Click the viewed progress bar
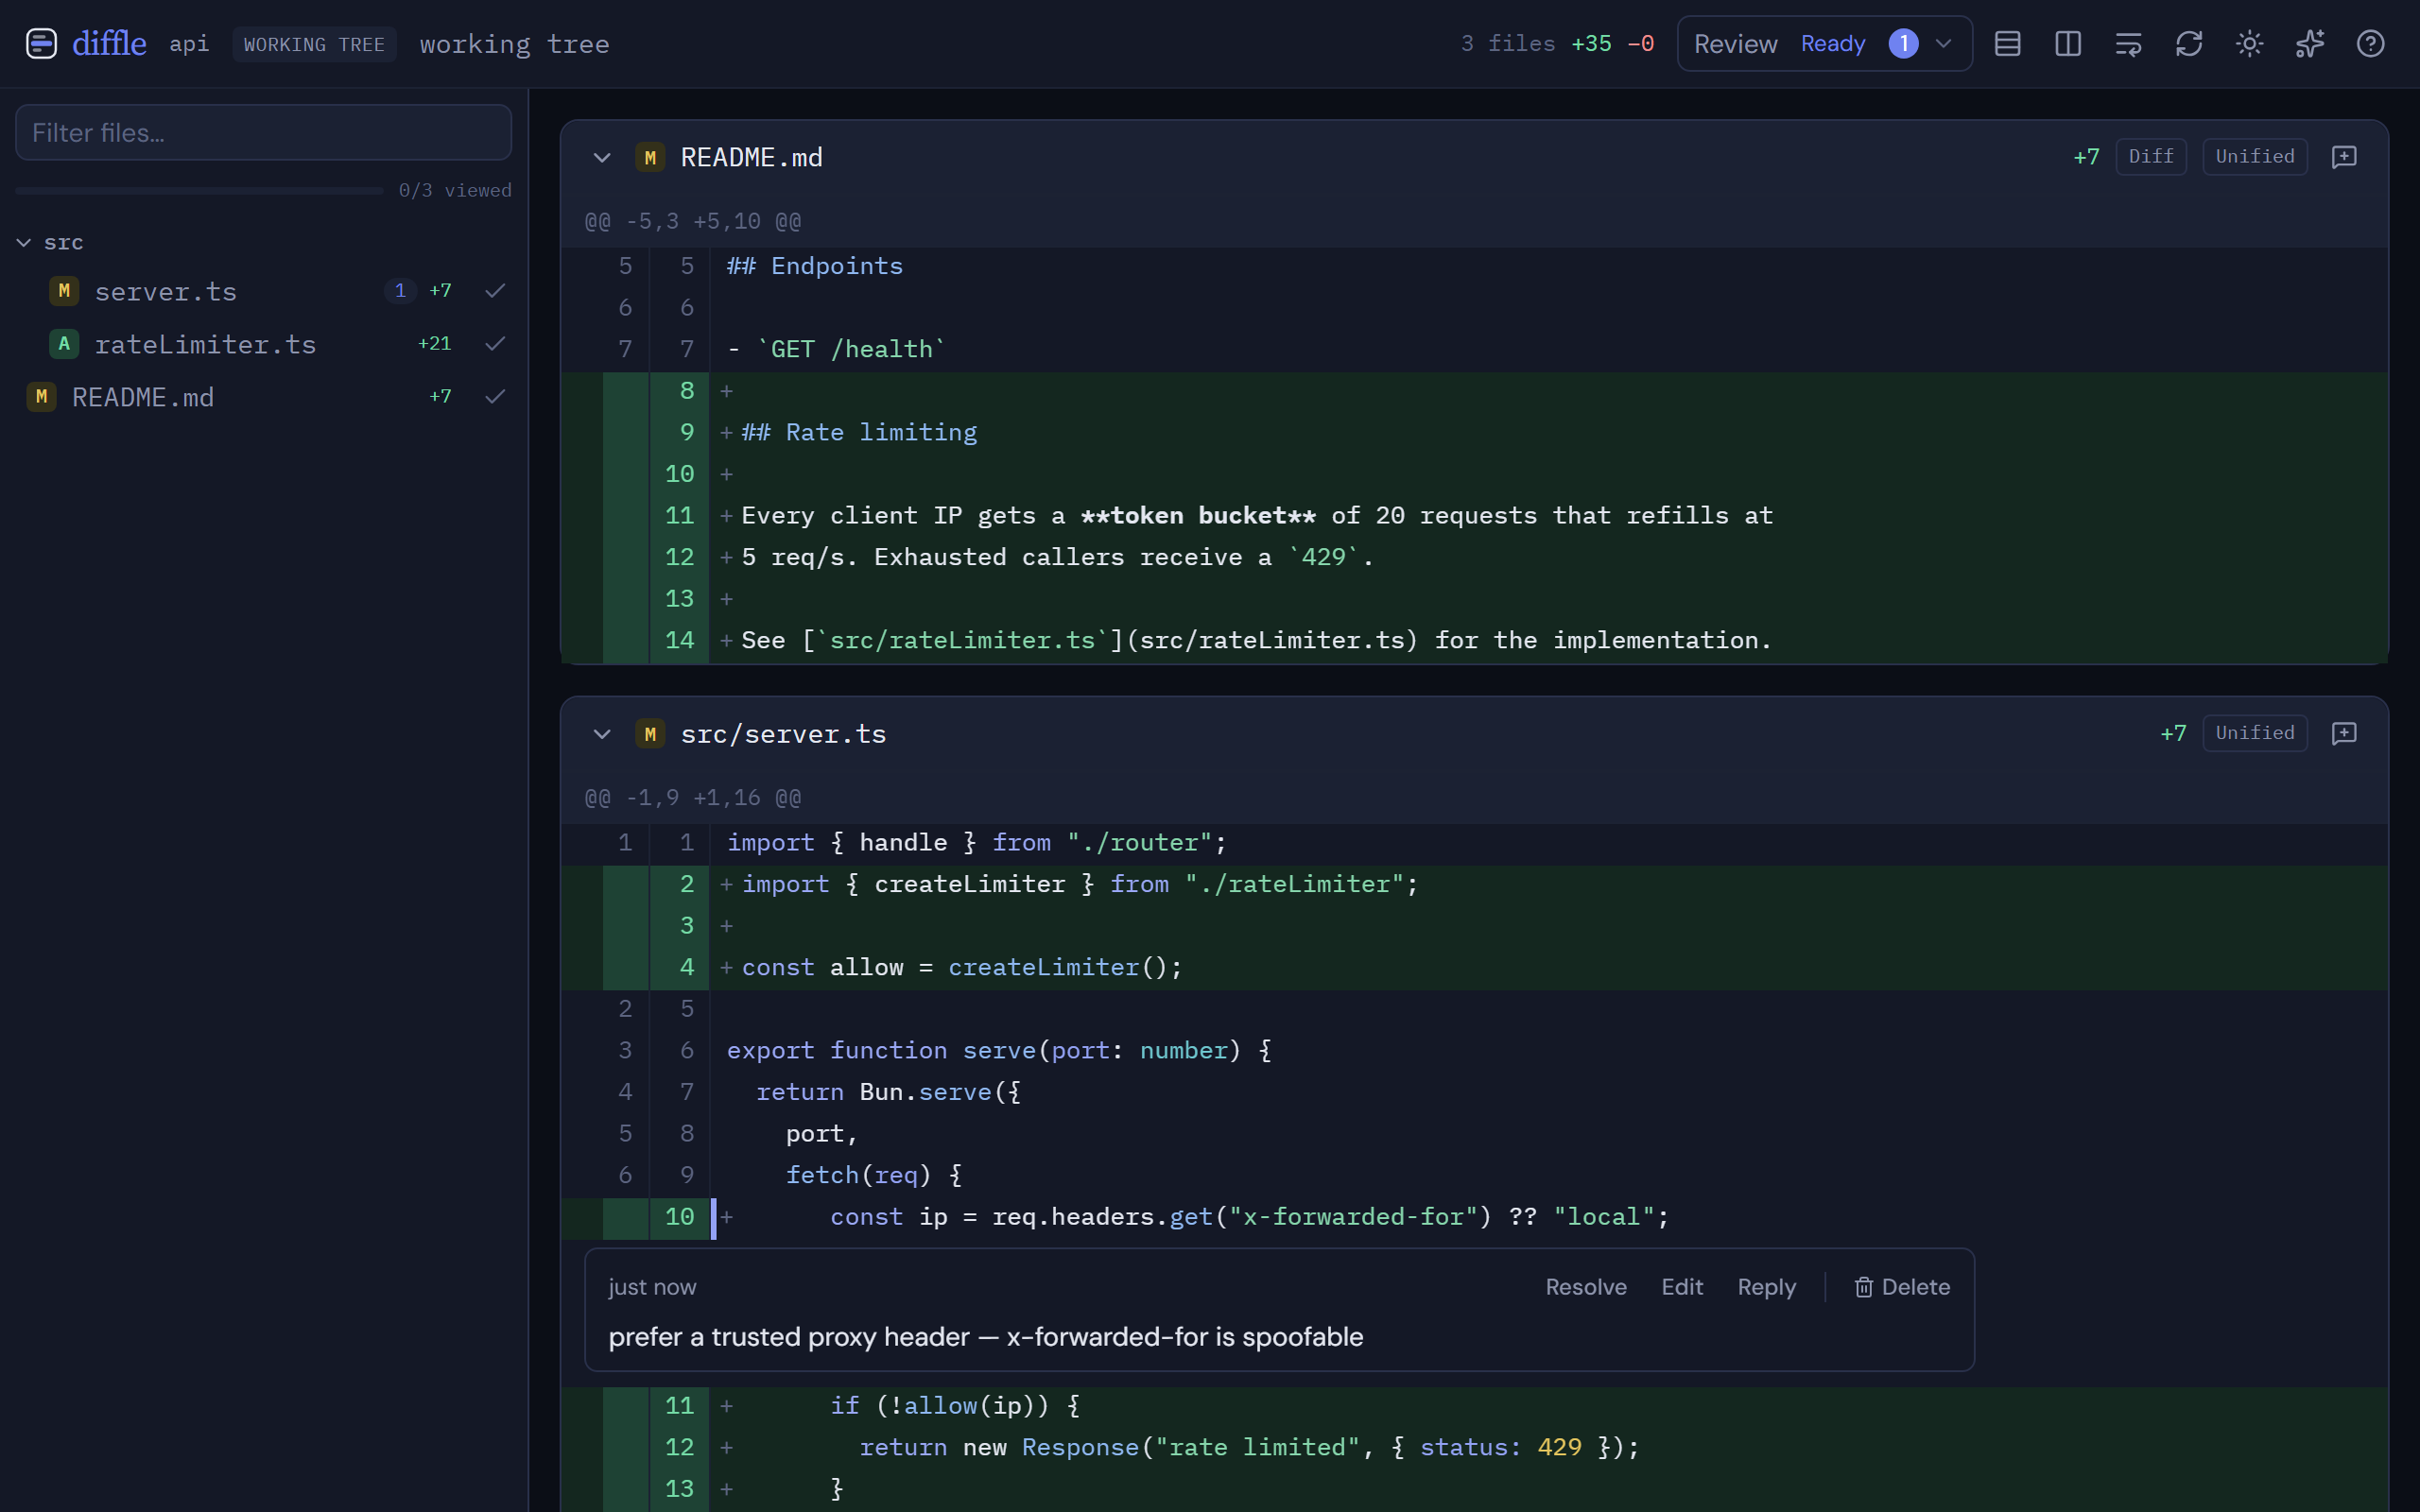This screenshot has height=1512, width=2420. [x=199, y=190]
